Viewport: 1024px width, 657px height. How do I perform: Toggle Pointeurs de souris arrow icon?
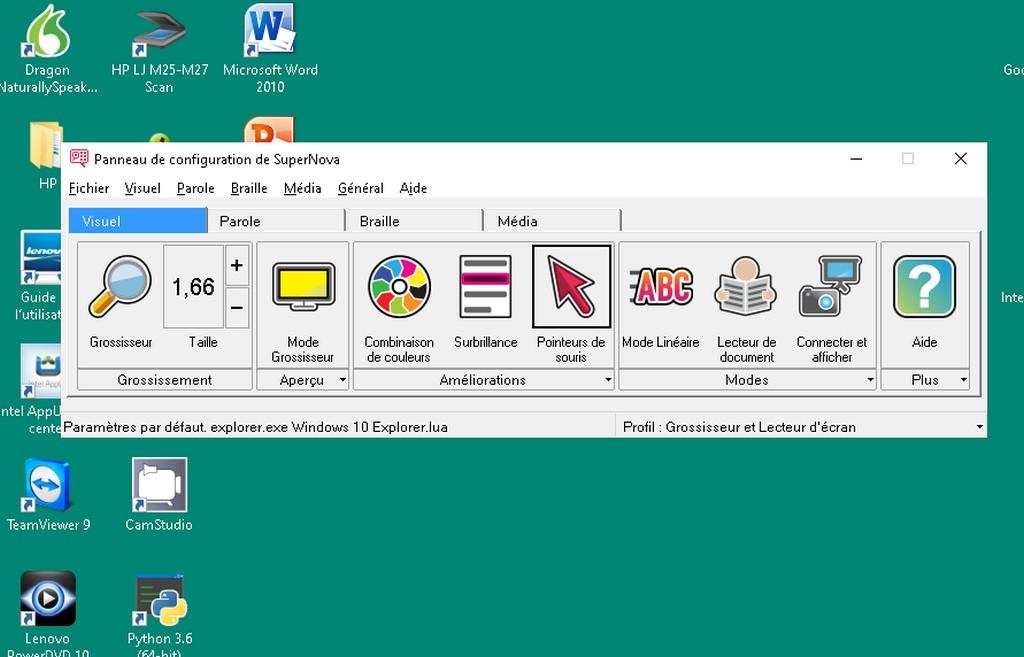coord(571,287)
